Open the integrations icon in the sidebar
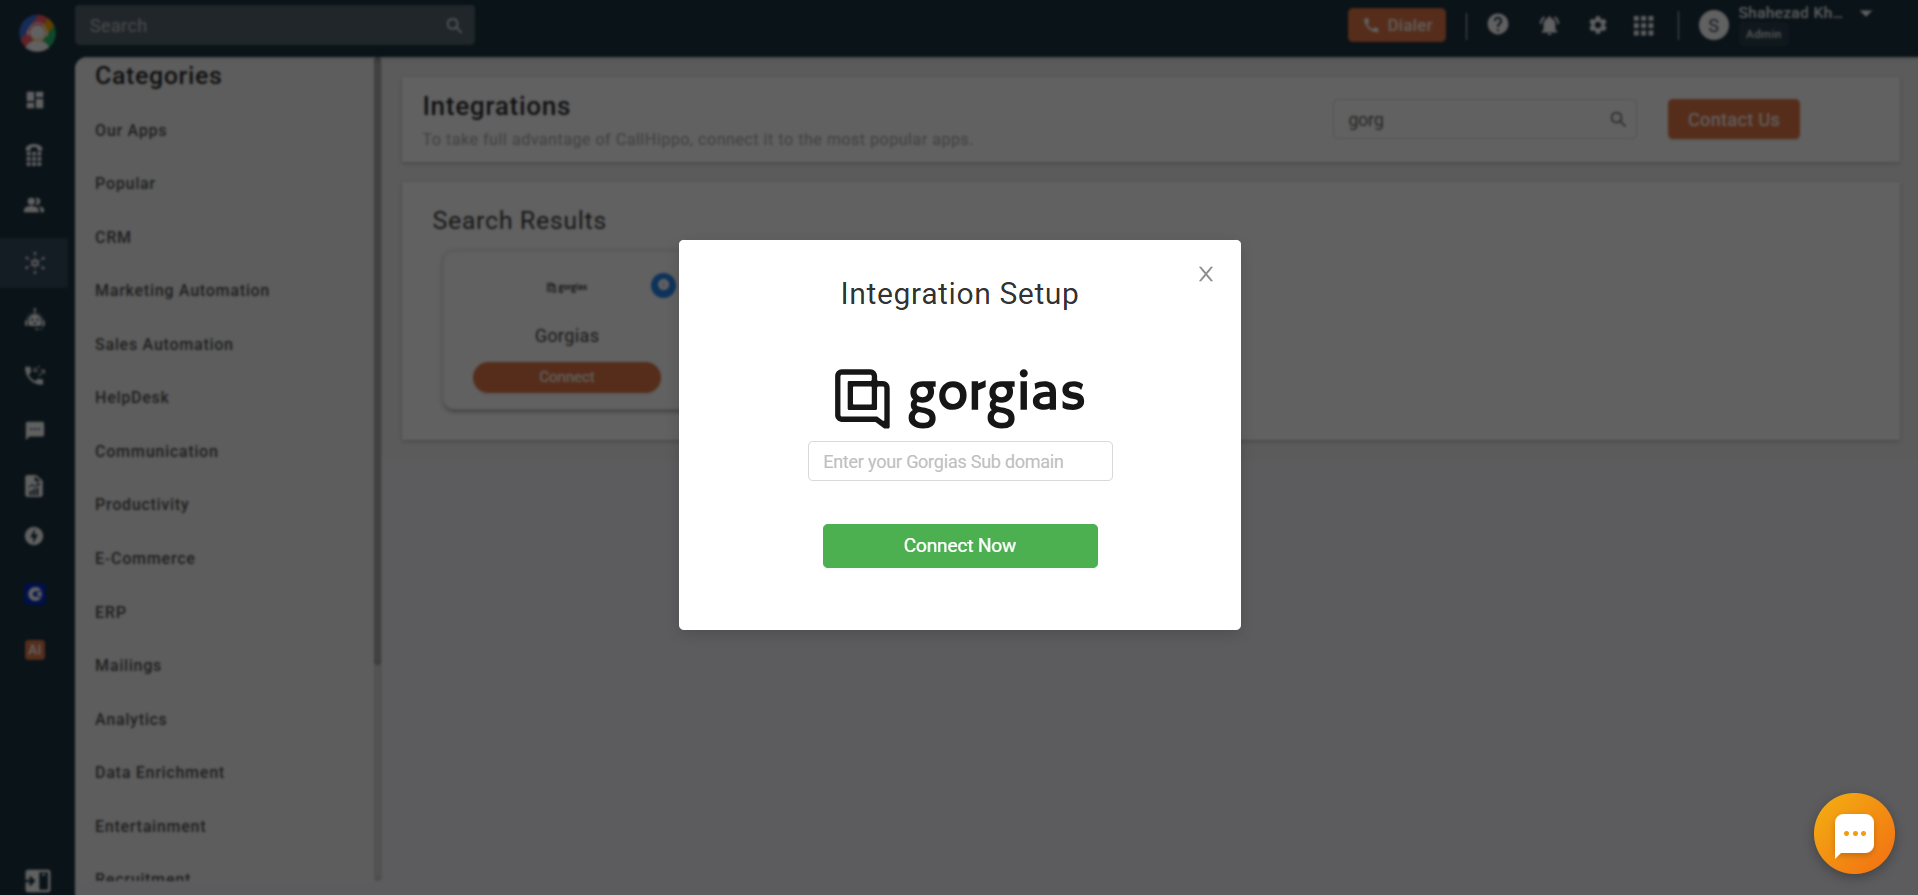Screen dimensions: 1918x895 35,263
